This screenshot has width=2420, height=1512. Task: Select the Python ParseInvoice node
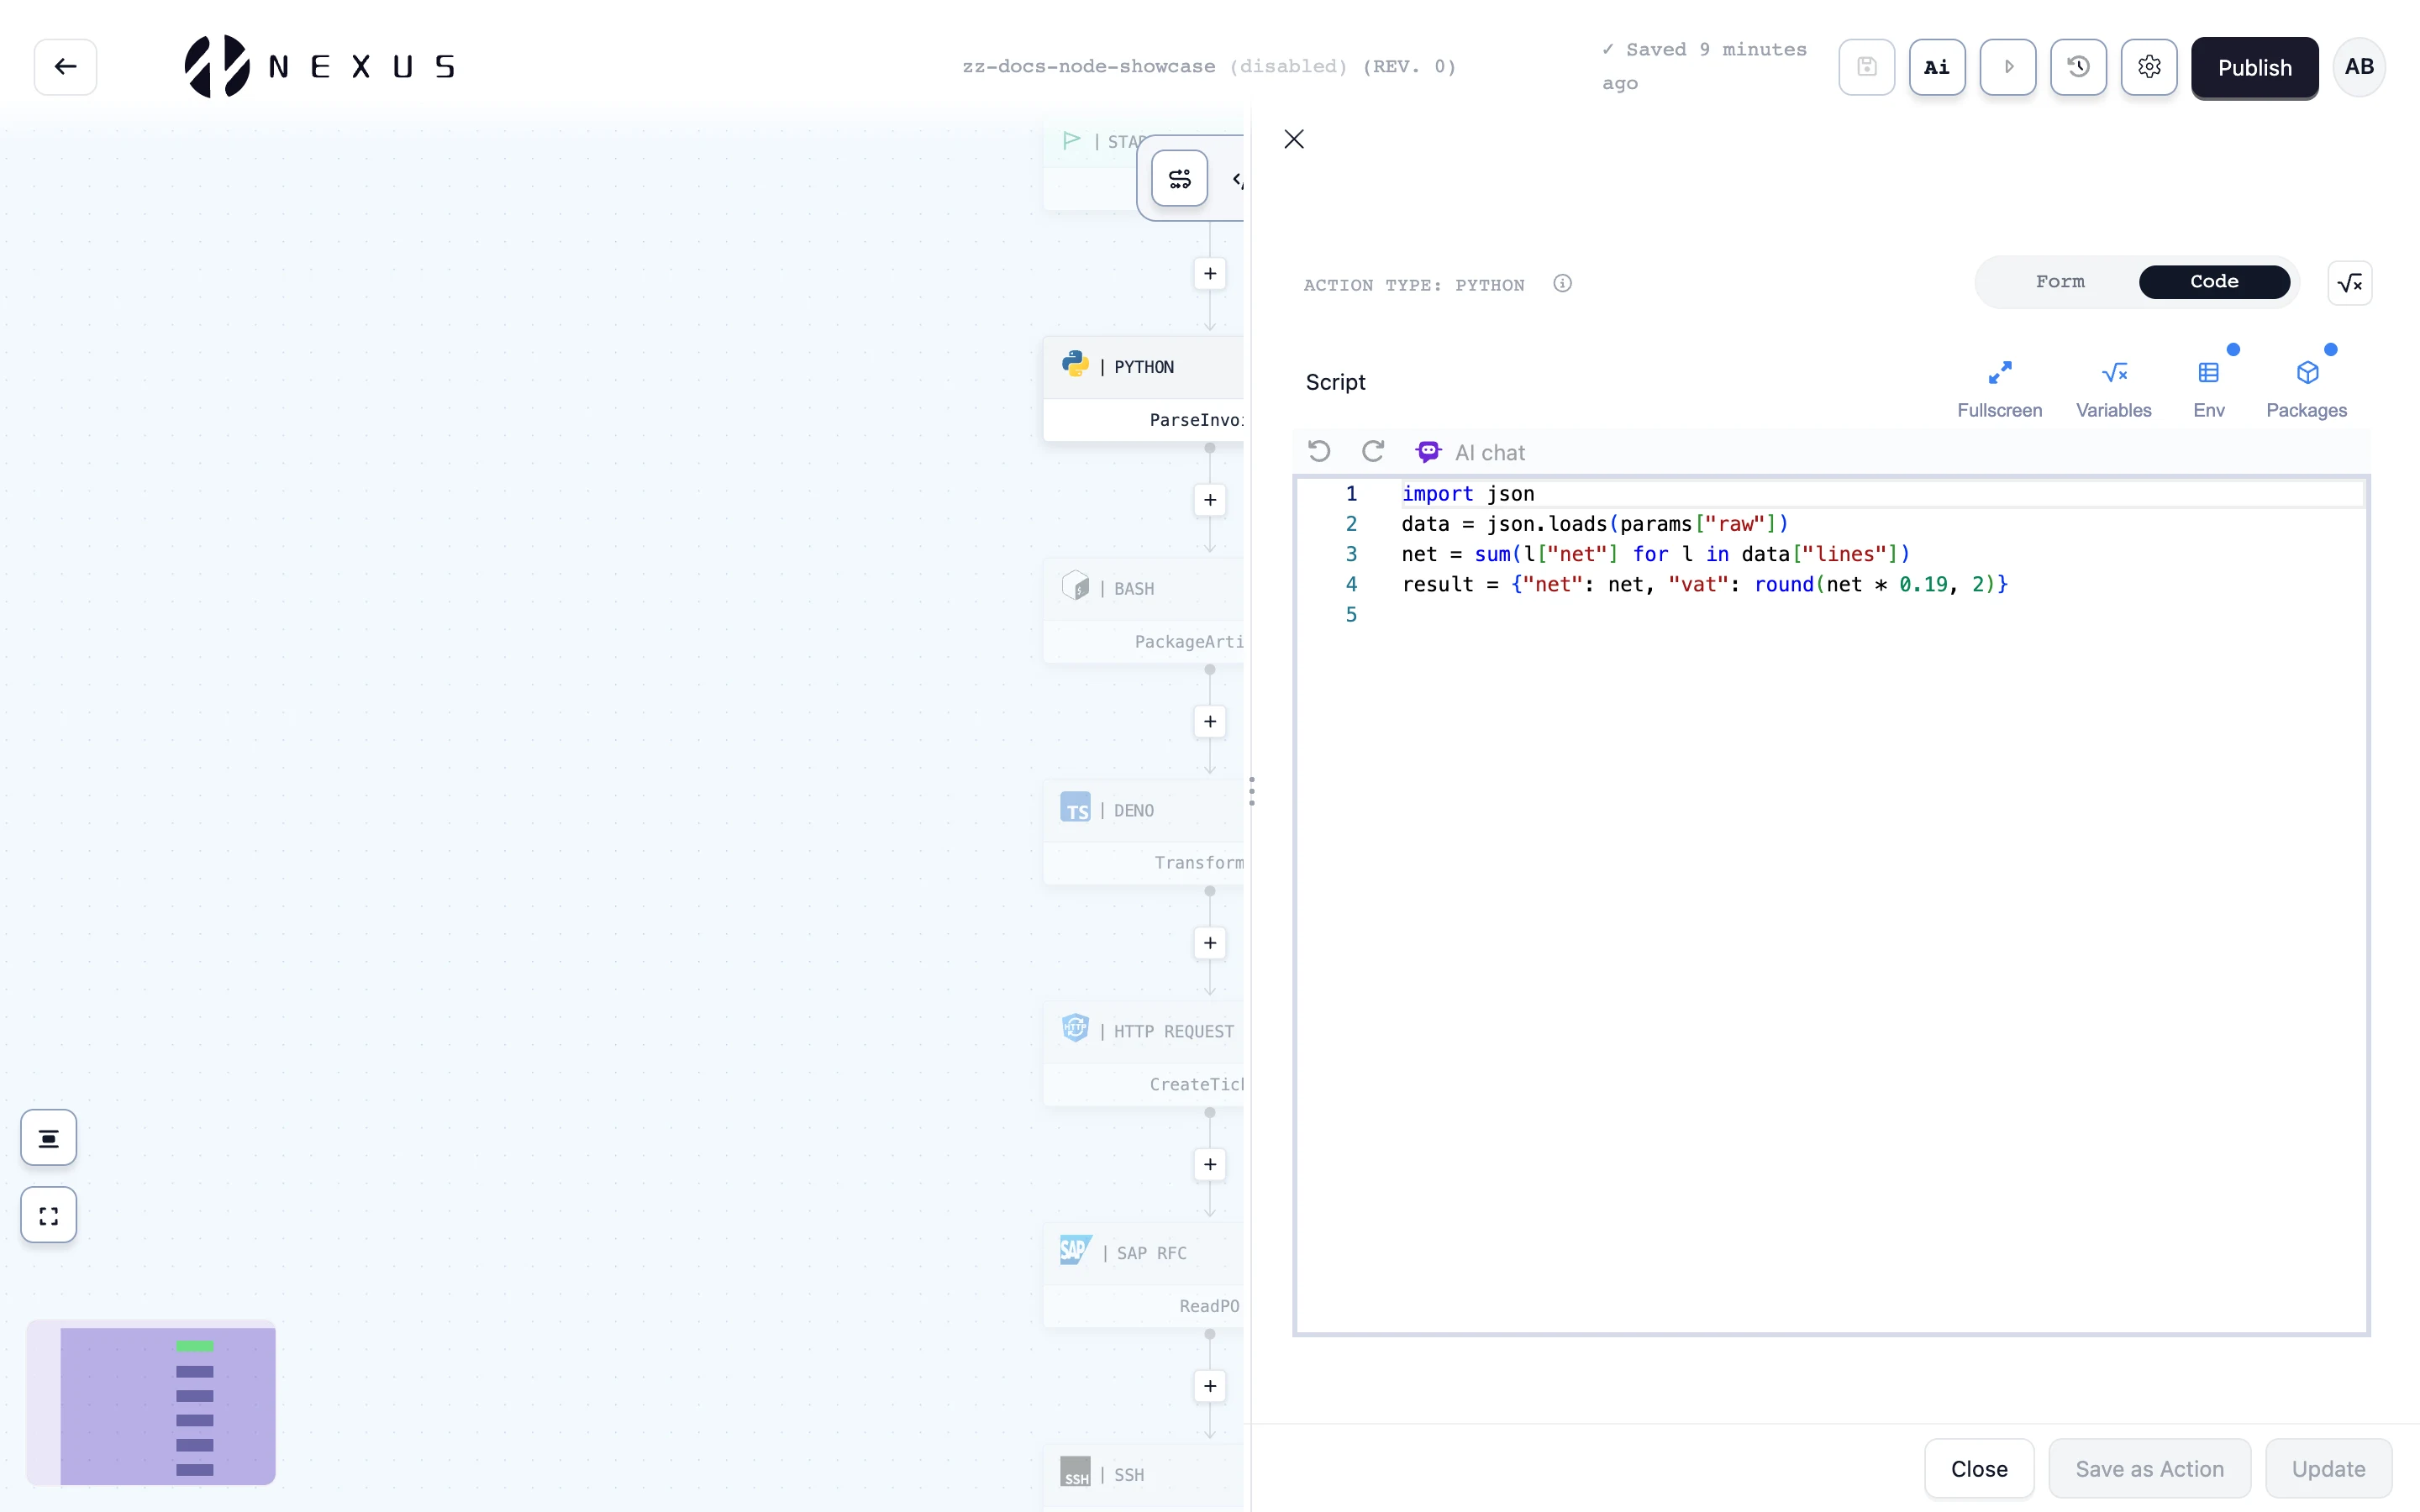(1143, 390)
